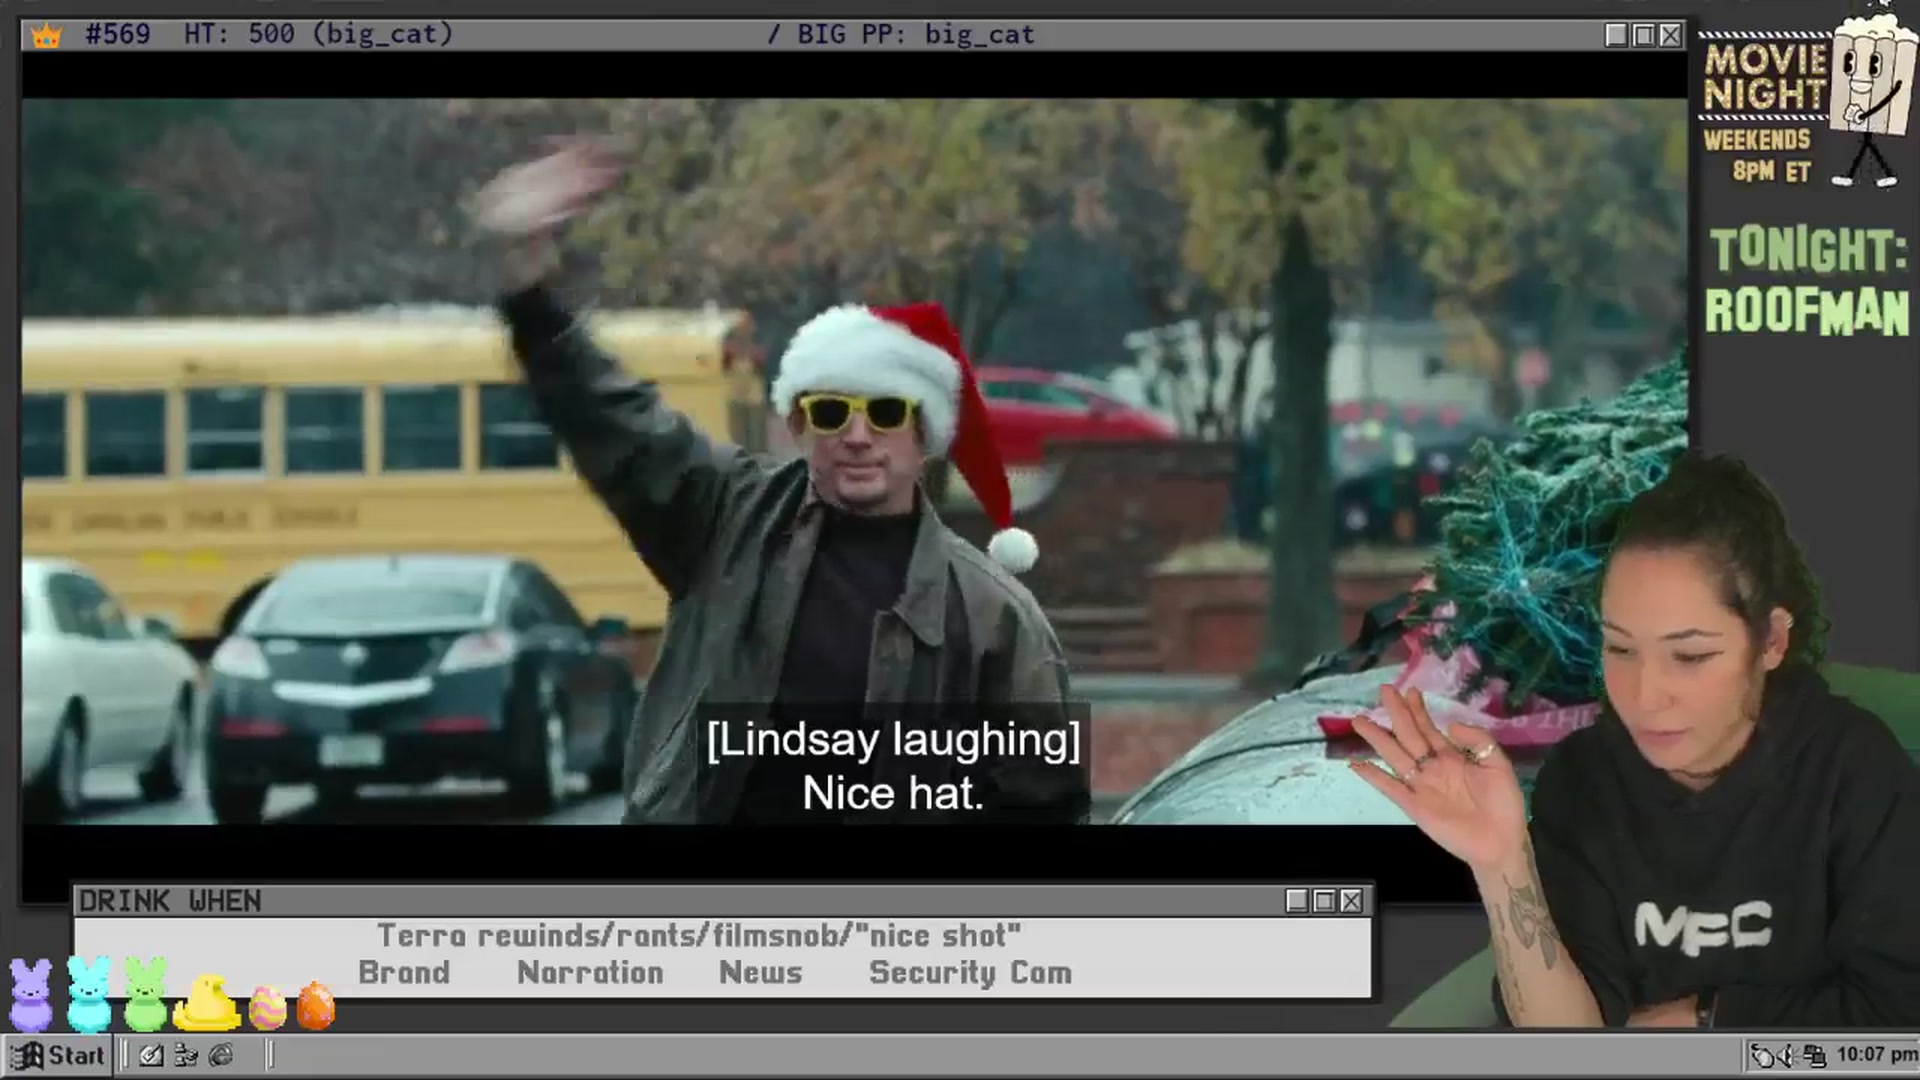Image resolution: width=1920 pixels, height=1080 pixels.
Task: Close the movie player window
Action: (x=1670, y=35)
